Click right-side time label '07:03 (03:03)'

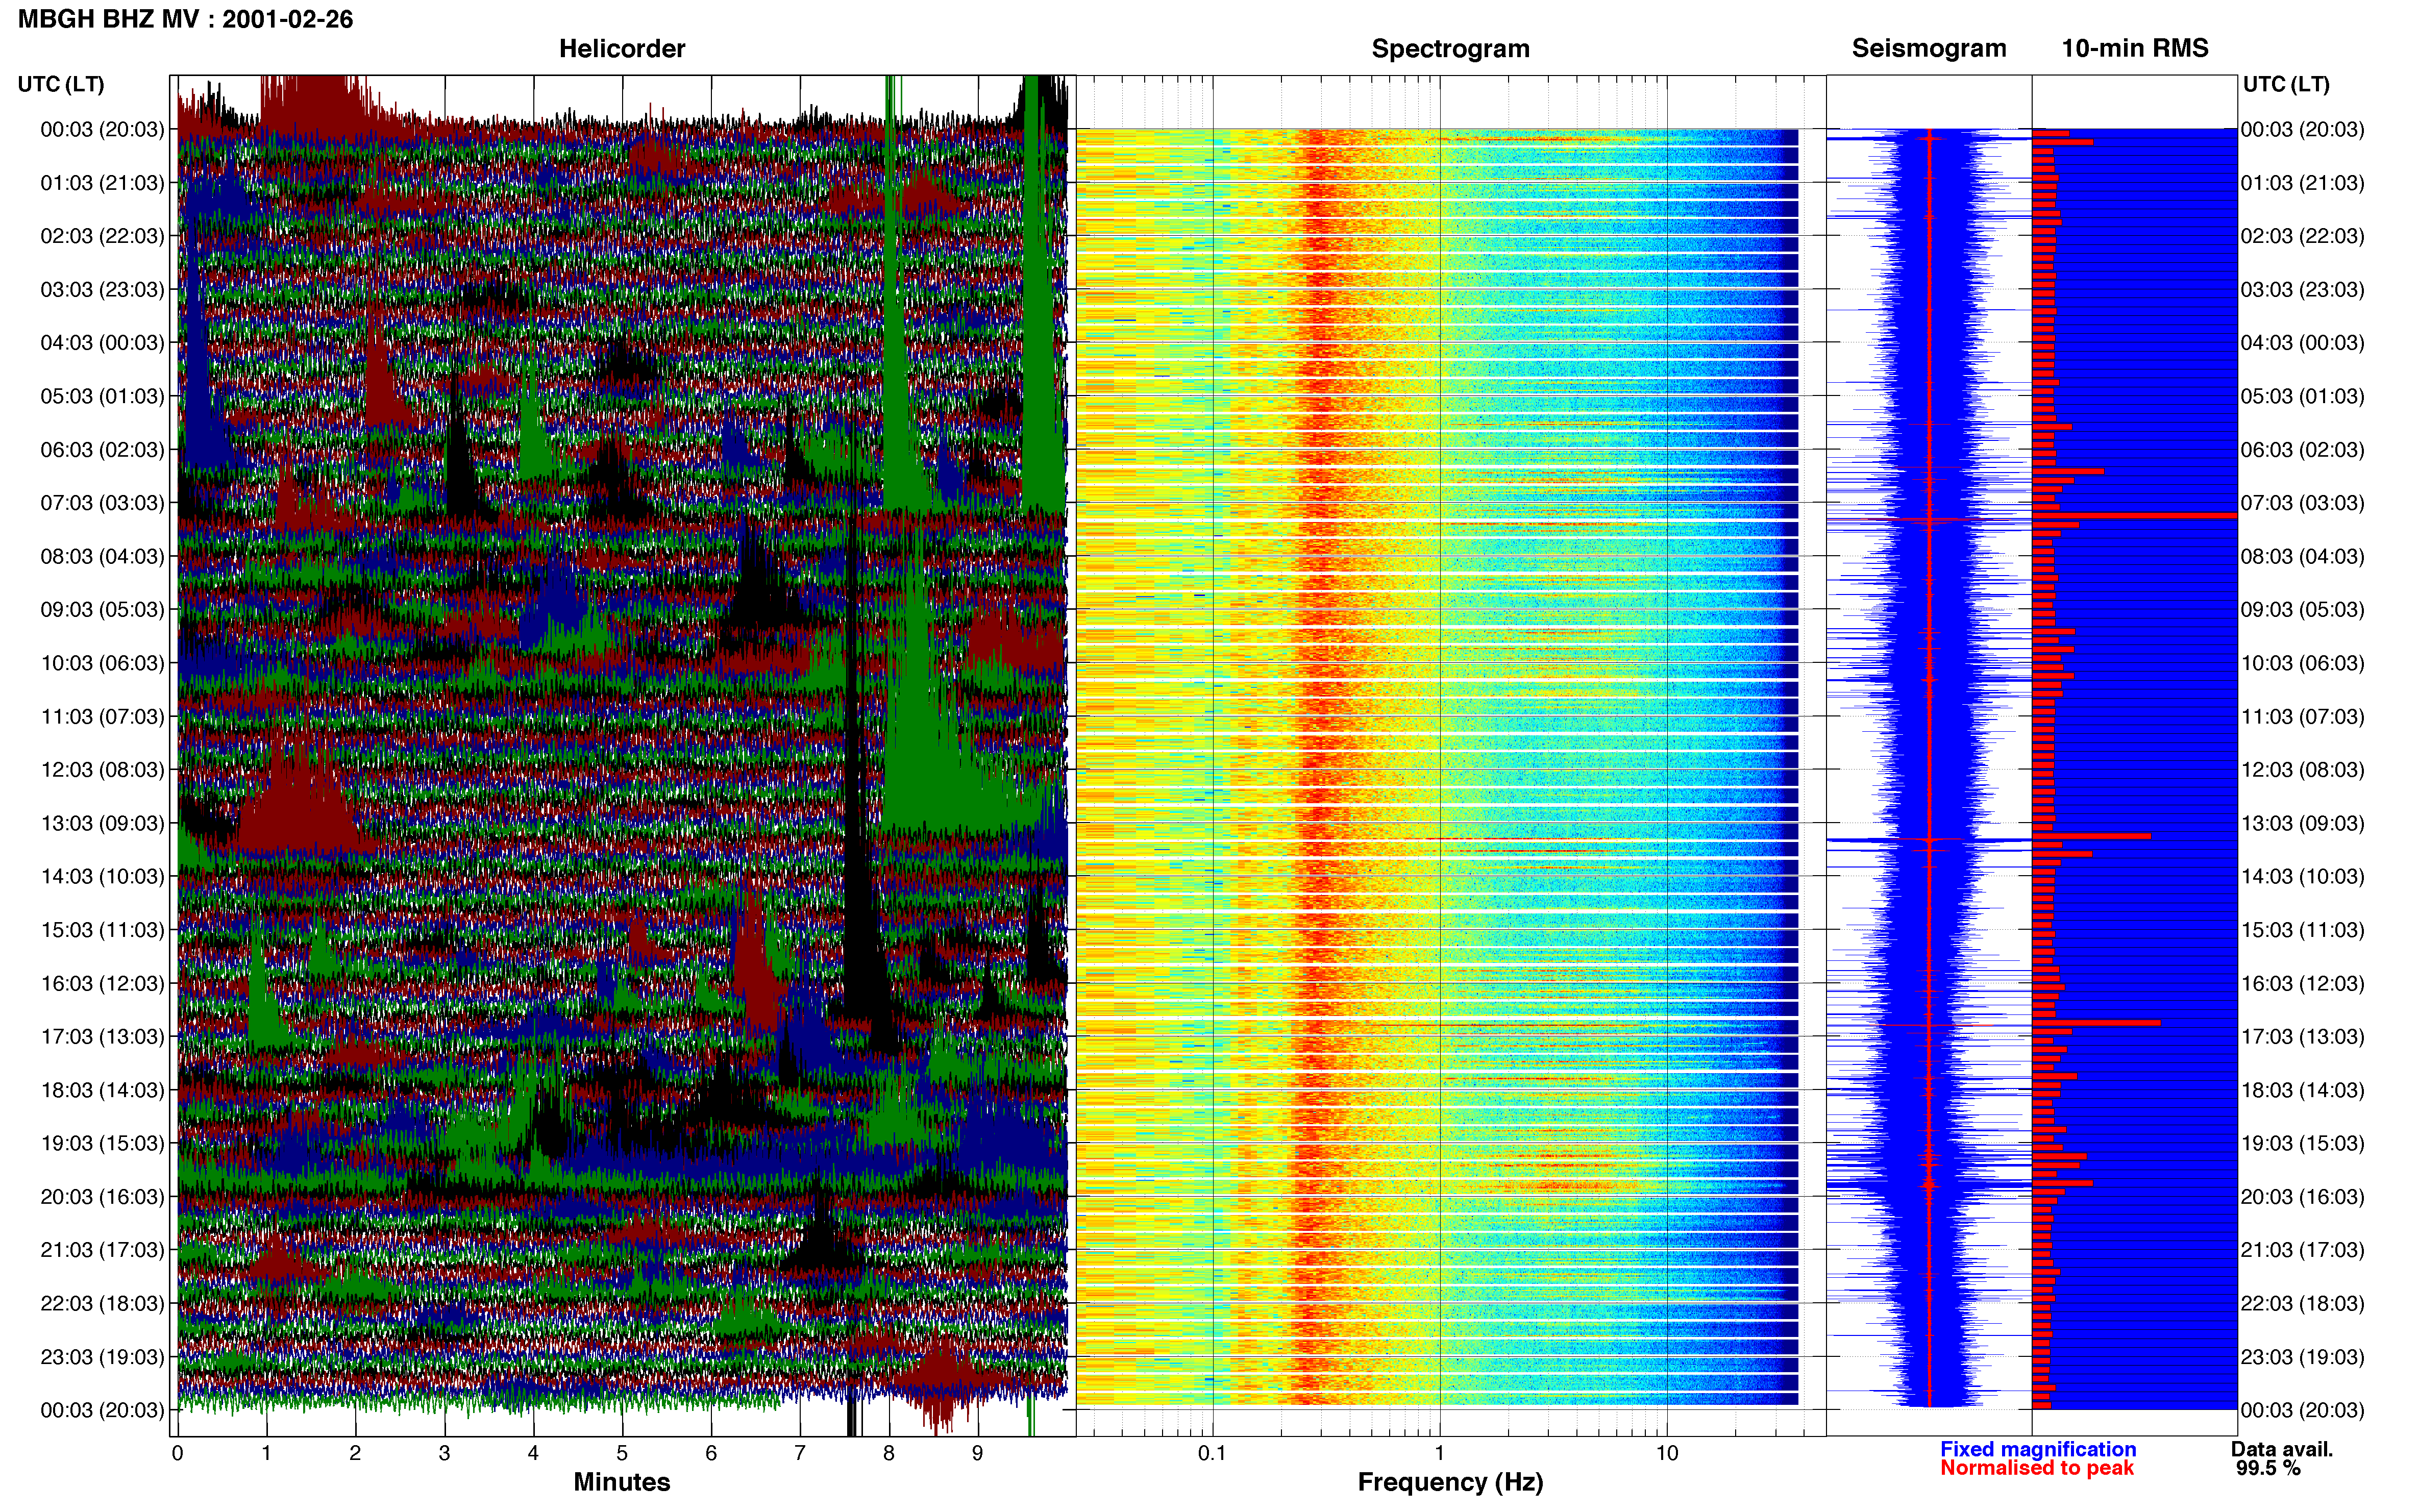point(2302,503)
